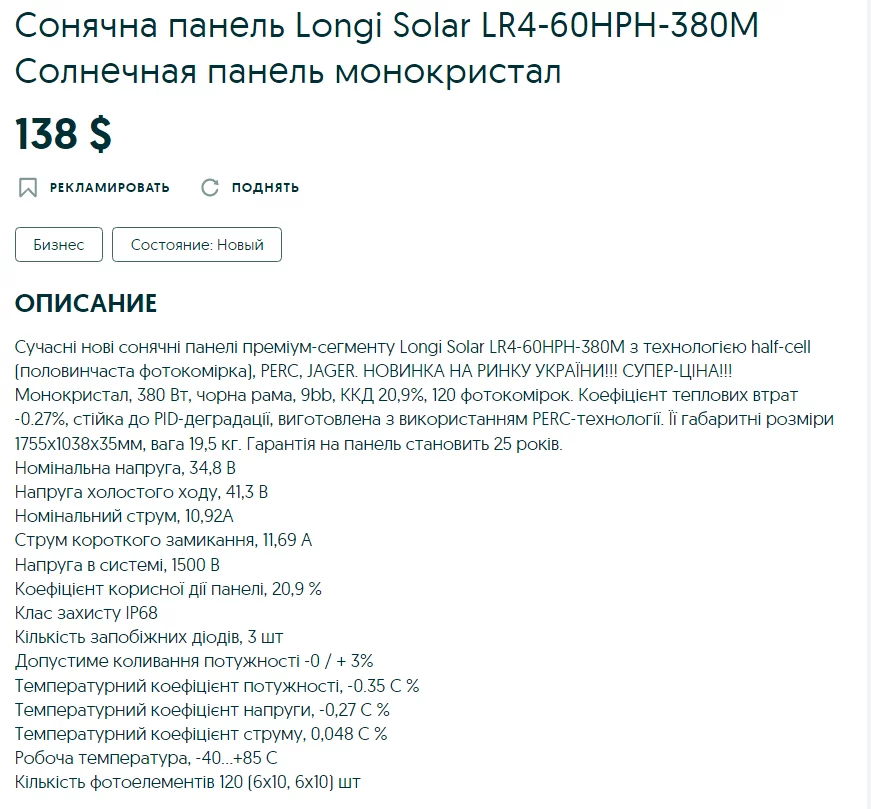
Task: Click the Состояние: Новый tag
Action: click(x=197, y=245)
